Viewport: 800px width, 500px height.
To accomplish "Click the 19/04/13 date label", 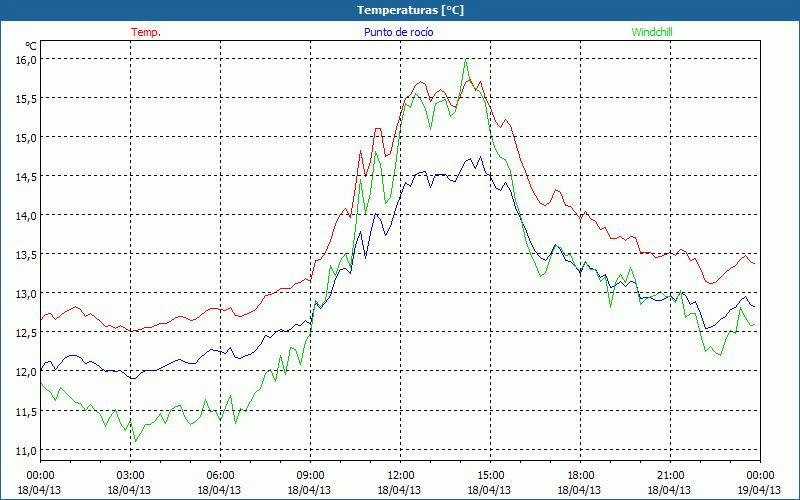I will point(759,490).
